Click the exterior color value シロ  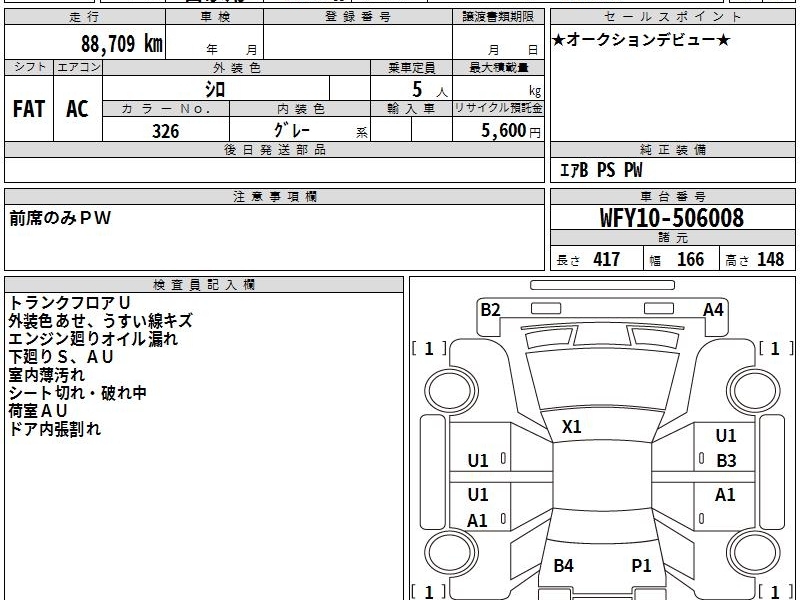(215, 89)
